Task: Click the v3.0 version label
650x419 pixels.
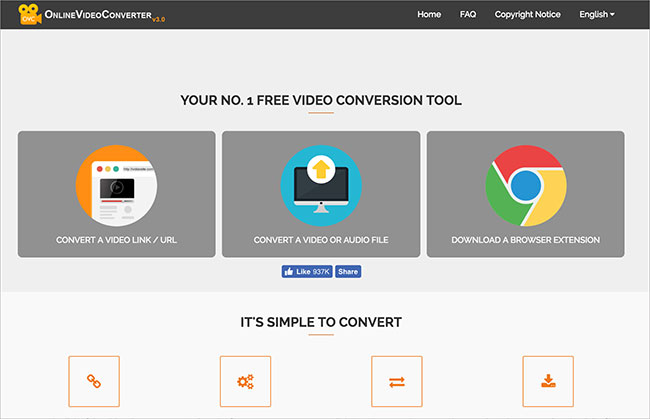Action: coord(158,19)
